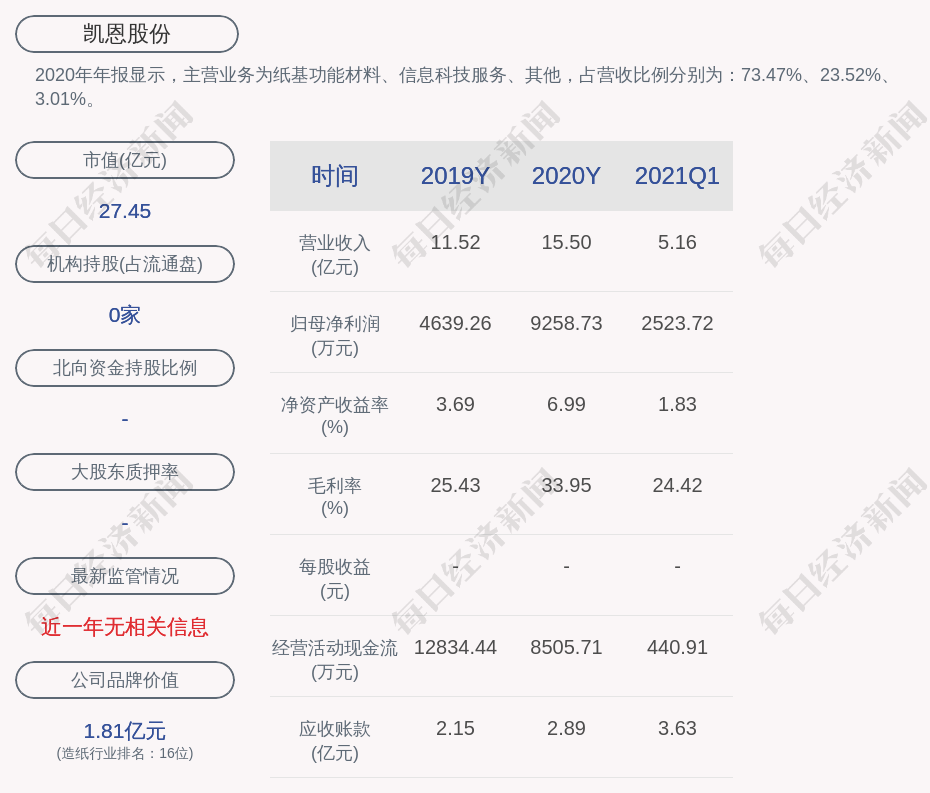Click the 机构持股(占流通盘) pill
The width and height of the screenshot is (930, 793).
(125, 264)
